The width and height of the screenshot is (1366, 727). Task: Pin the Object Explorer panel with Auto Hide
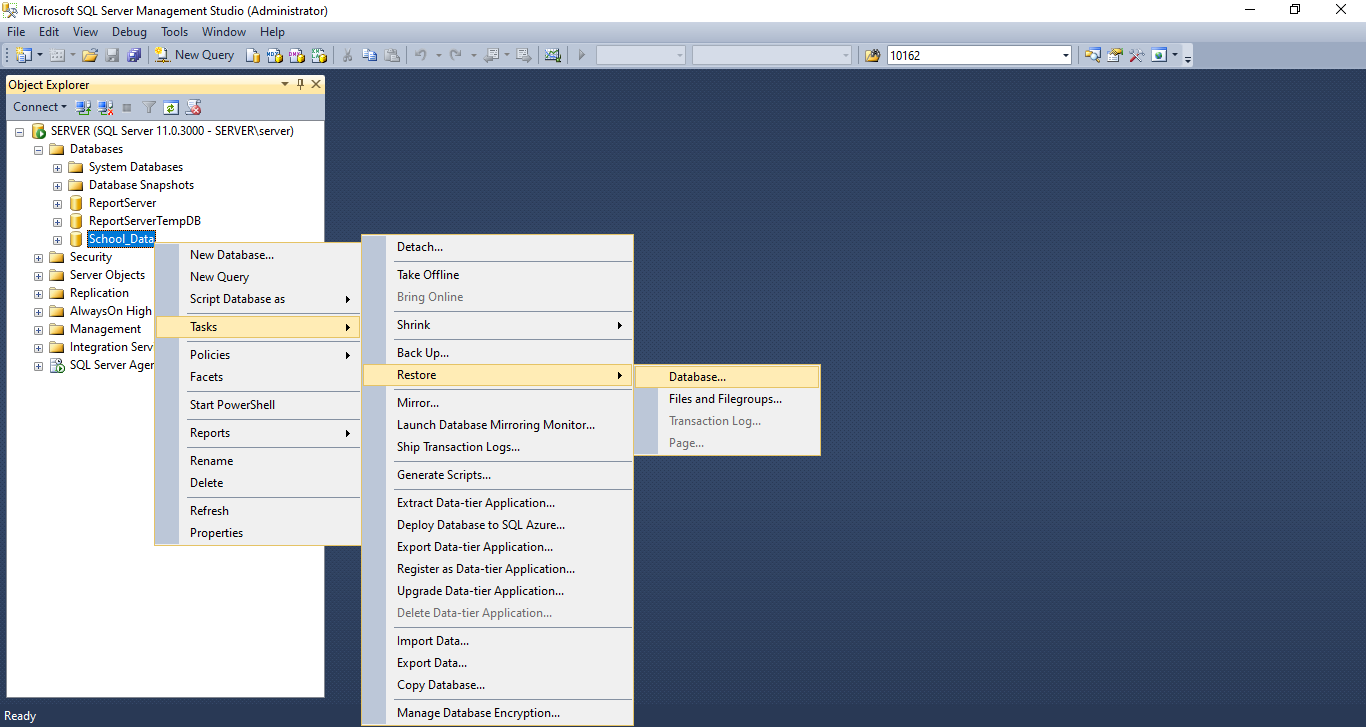click(301, 85)
